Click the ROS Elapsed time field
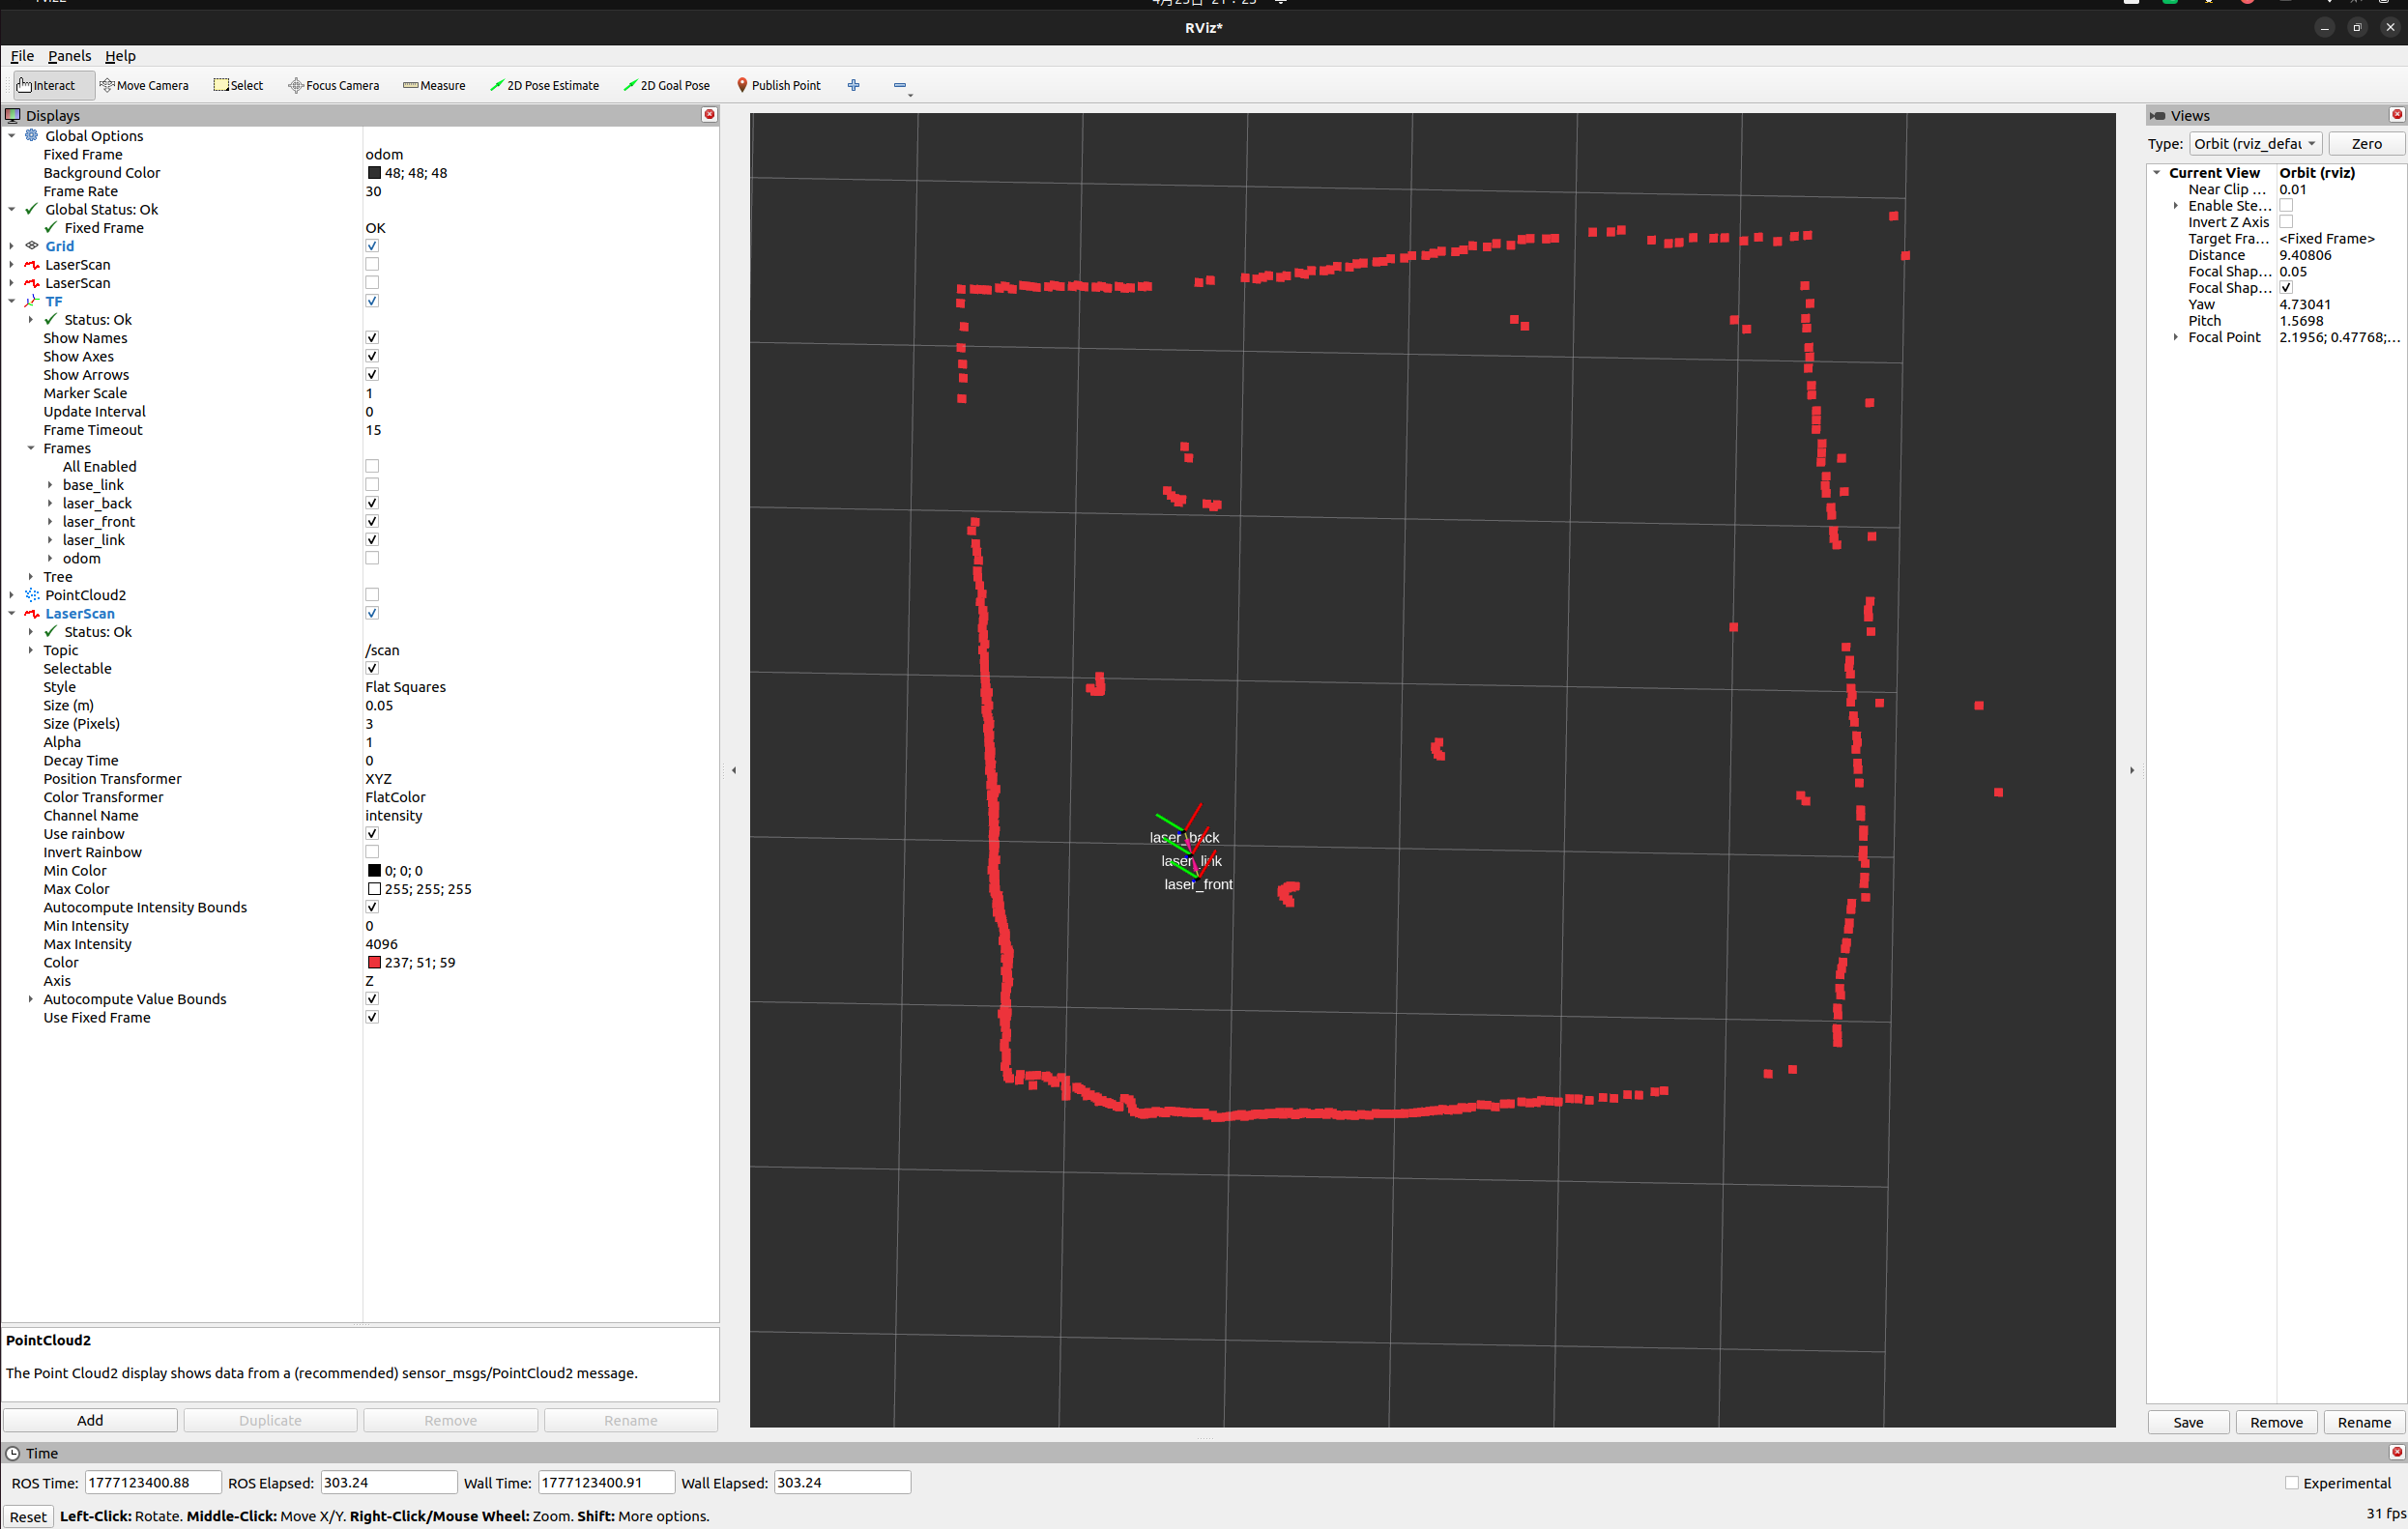The image size is (2408, 1529). [x=387, y=1482]
